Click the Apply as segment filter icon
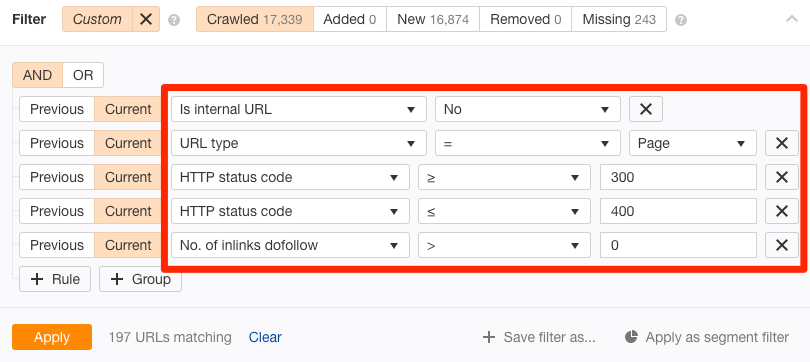 631,337
